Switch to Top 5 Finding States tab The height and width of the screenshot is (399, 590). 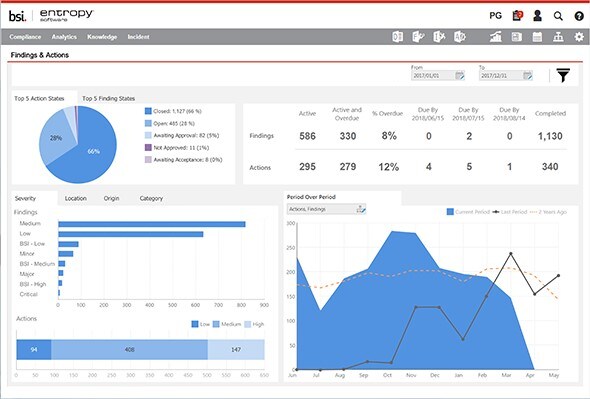tap(108, 98)
